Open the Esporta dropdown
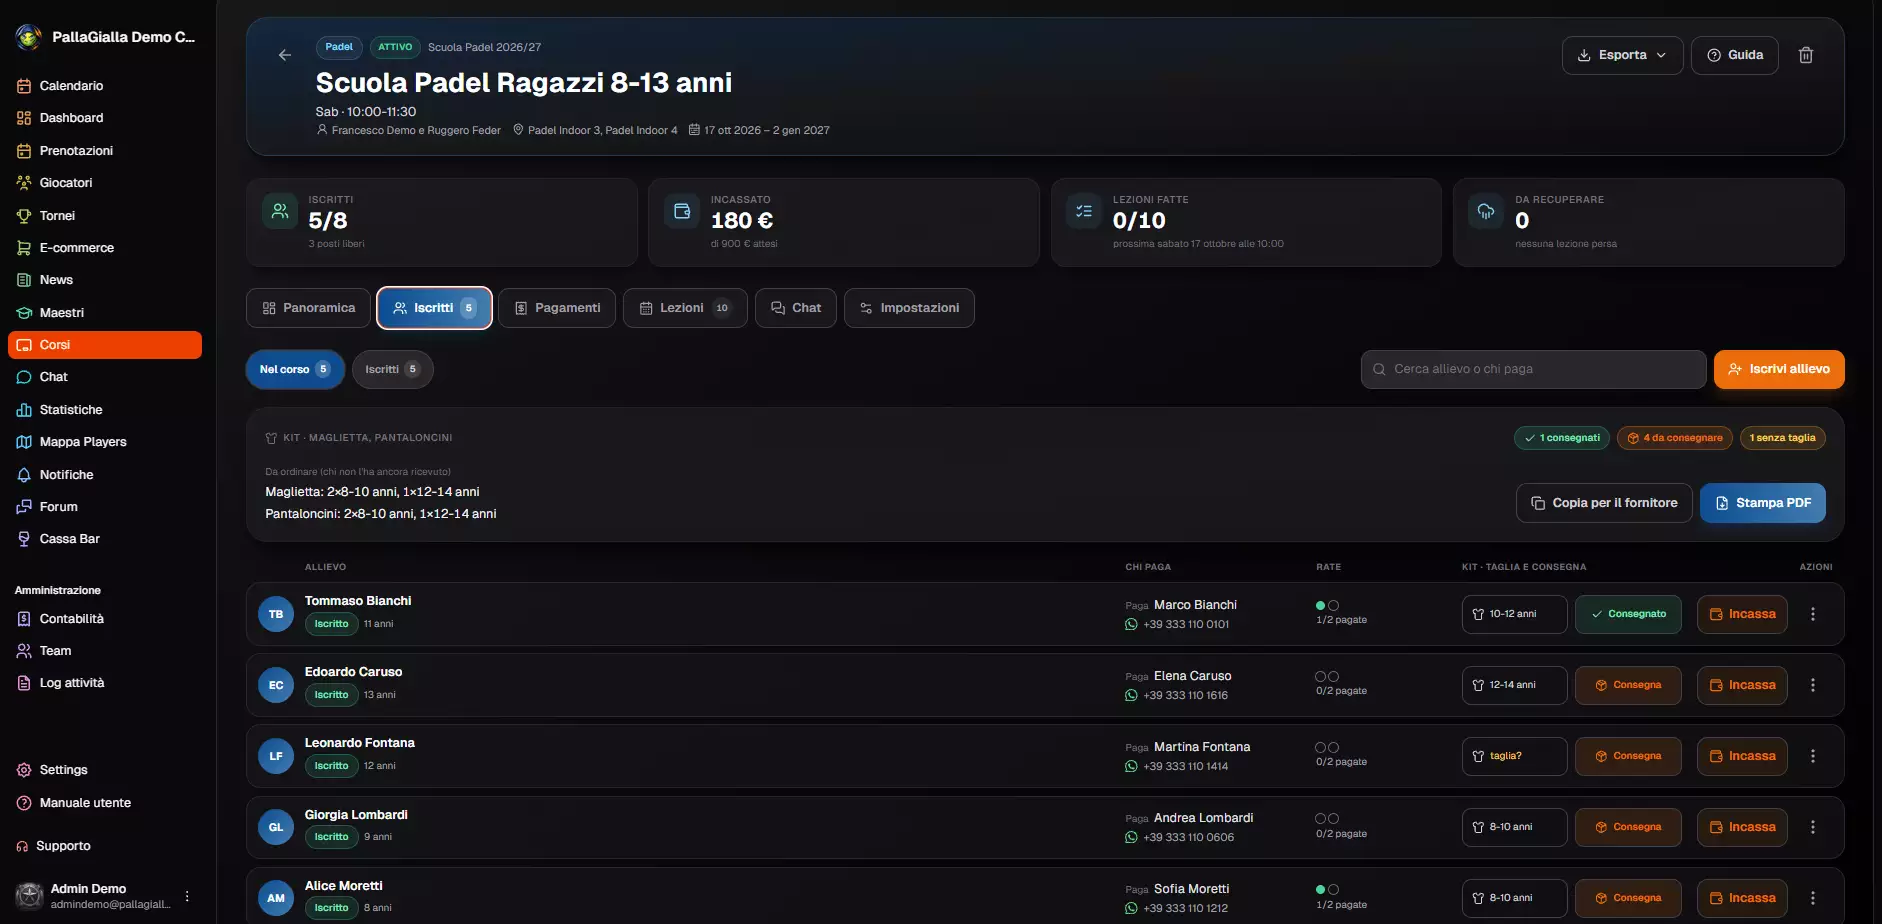This screenshot has height=924, width=1882. click(x=1622, y=55)
